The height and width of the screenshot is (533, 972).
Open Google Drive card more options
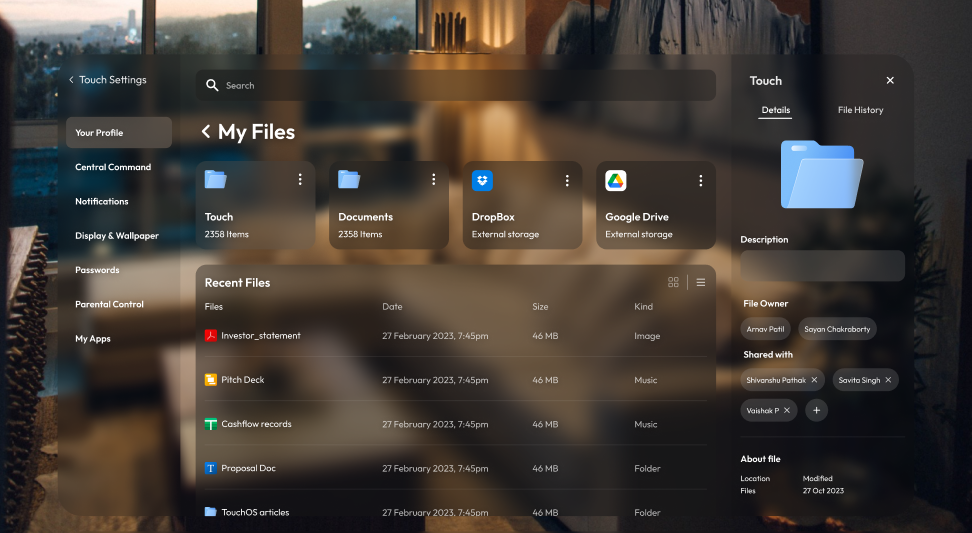(701, 180)
